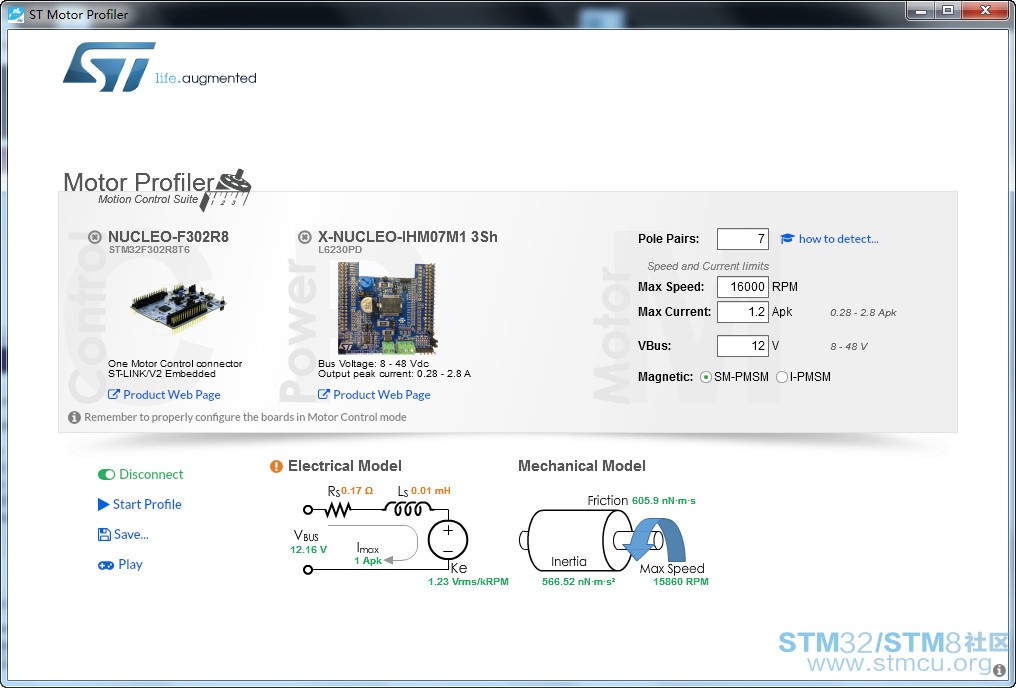The image size is (1016, 688).
Task: Open X-NUCLEO-IHM07M1 Product Web Page link
Action: click(x=374, y=395)
